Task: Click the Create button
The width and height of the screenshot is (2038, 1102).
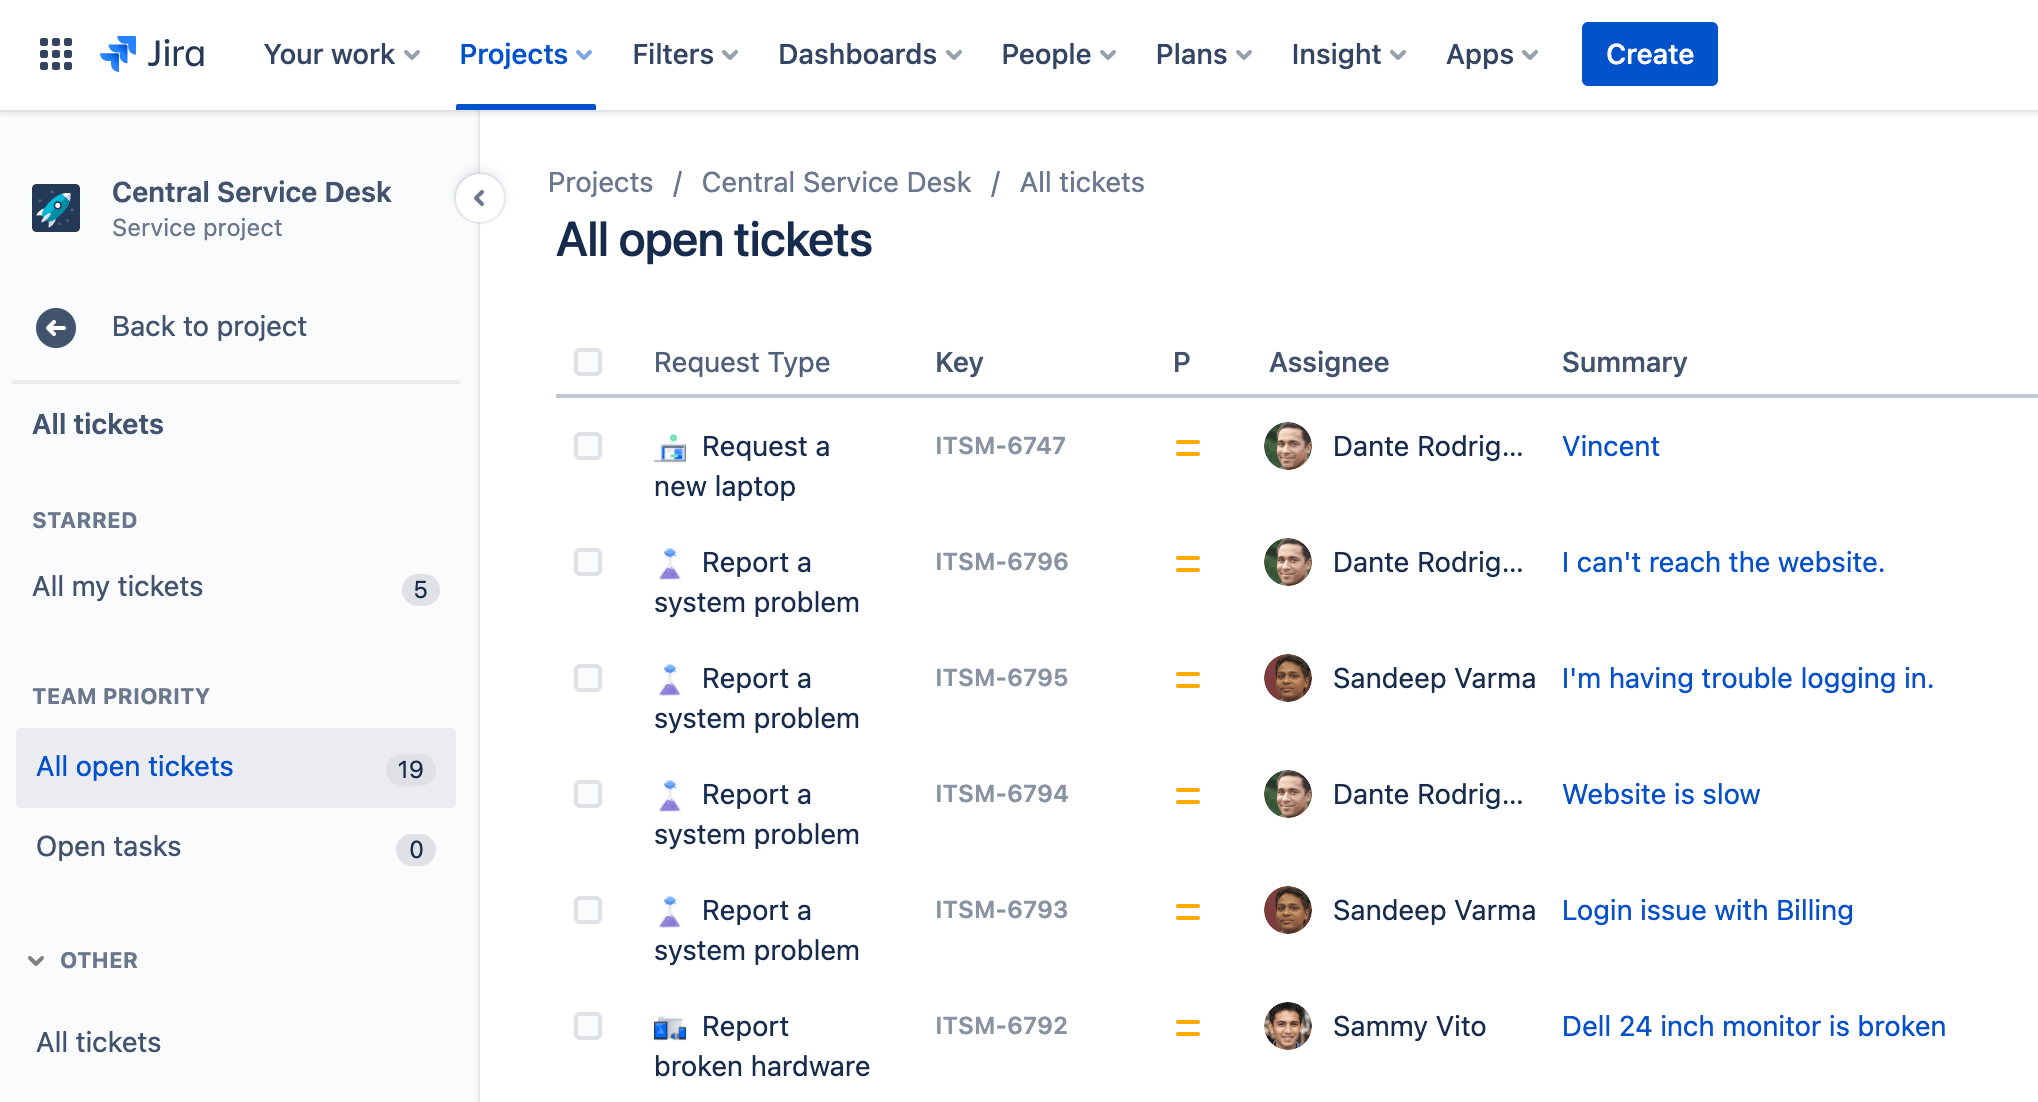Action: 1649,54
